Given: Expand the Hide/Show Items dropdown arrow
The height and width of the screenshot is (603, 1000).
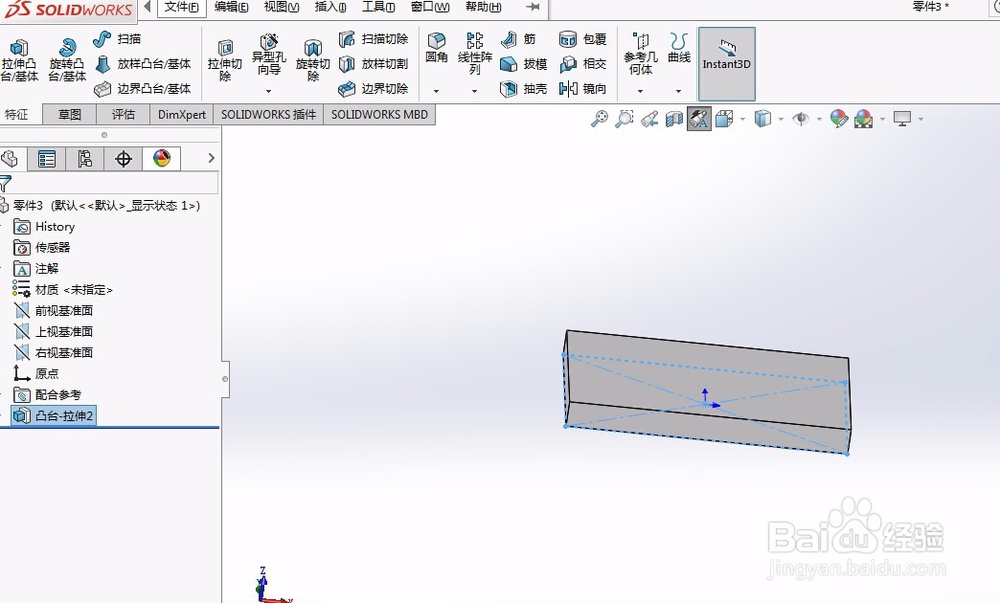Looking at the screenshot, I should tap(819, 119).
